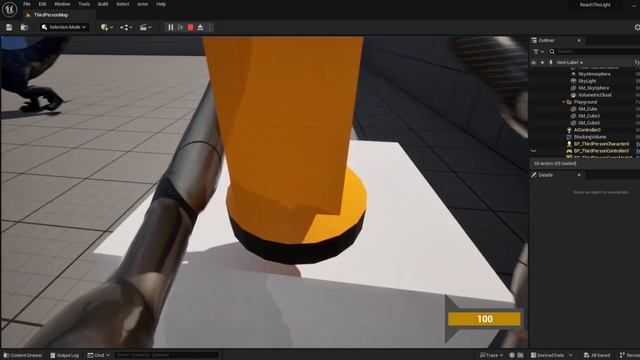Select SM_Cube in the Outliner

pos(587,109)
